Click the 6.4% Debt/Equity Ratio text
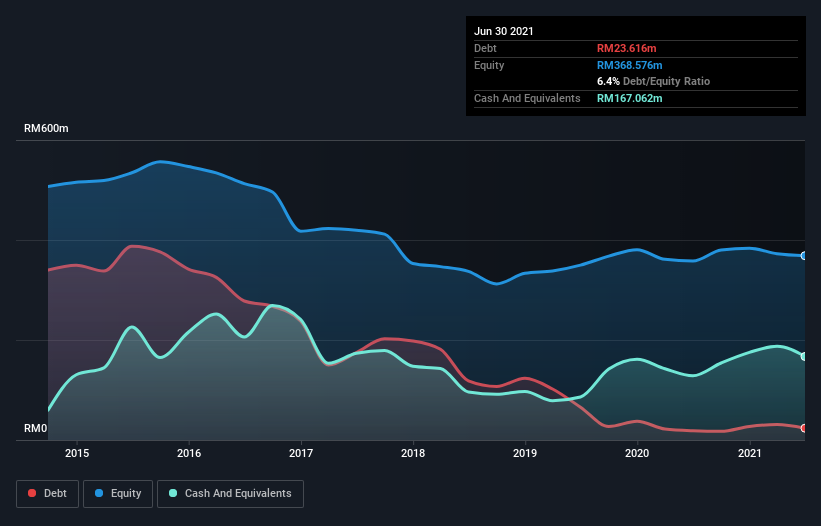Viewport: 821px width, 526px height. [653, 82]
